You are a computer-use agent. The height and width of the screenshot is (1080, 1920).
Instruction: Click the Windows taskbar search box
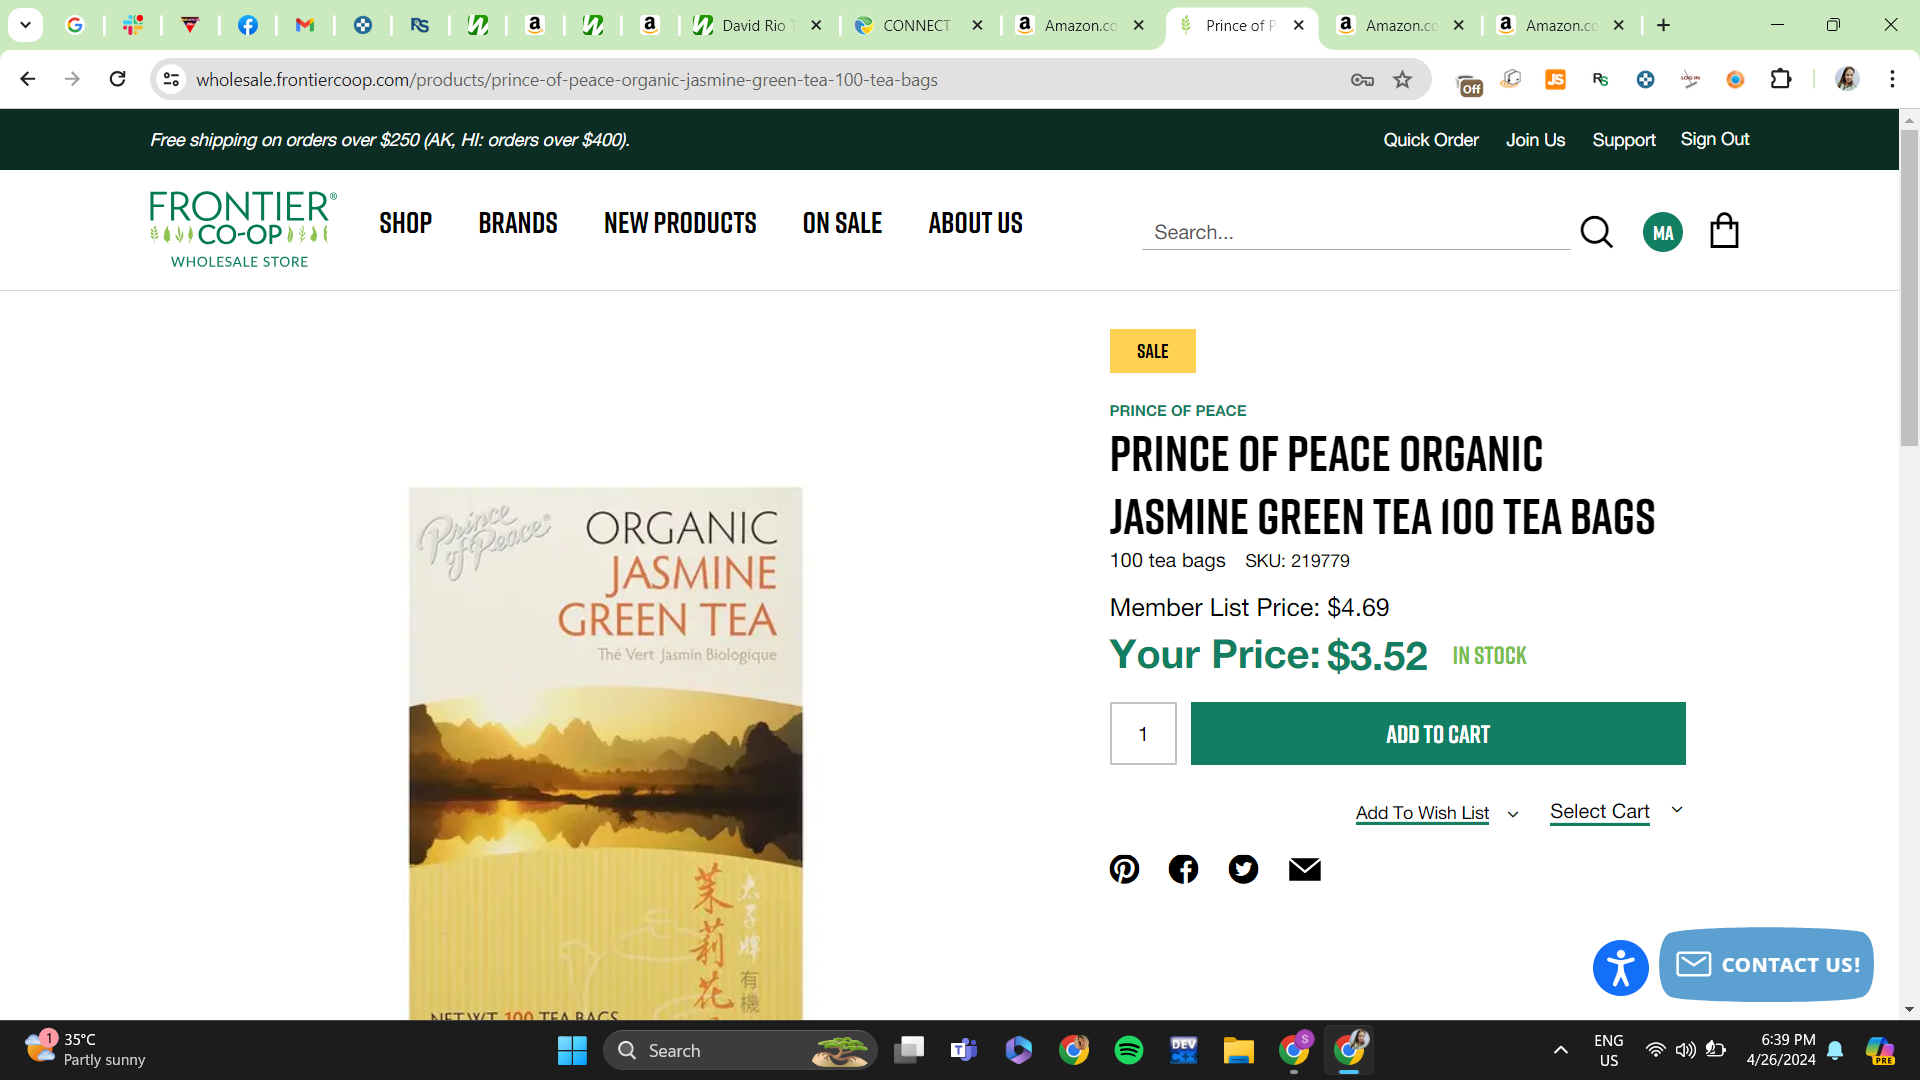click(x=740, y=1050)
